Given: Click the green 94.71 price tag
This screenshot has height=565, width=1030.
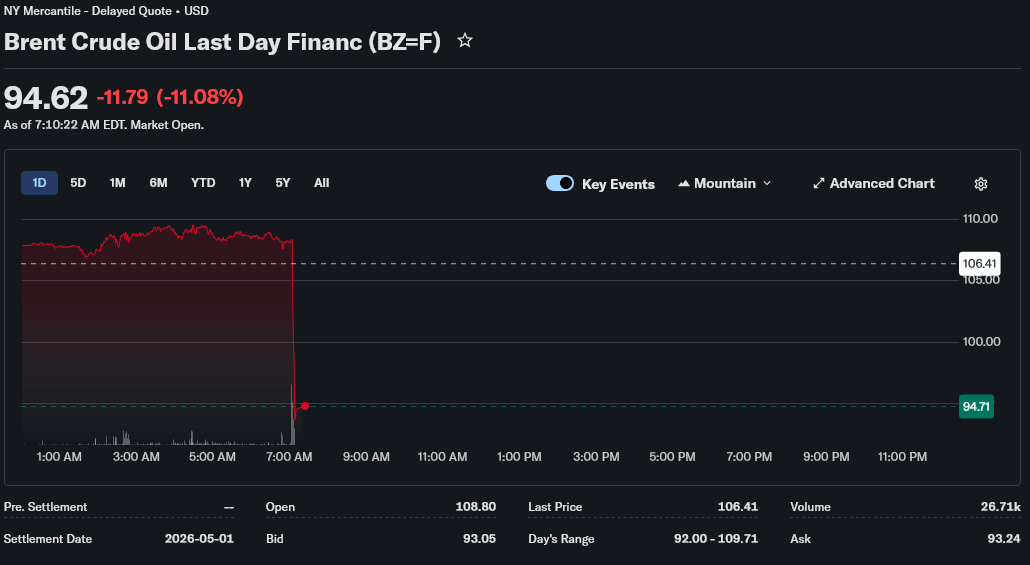Looking at the screenshot, I should pyautogui.click(x=976, y=406).
